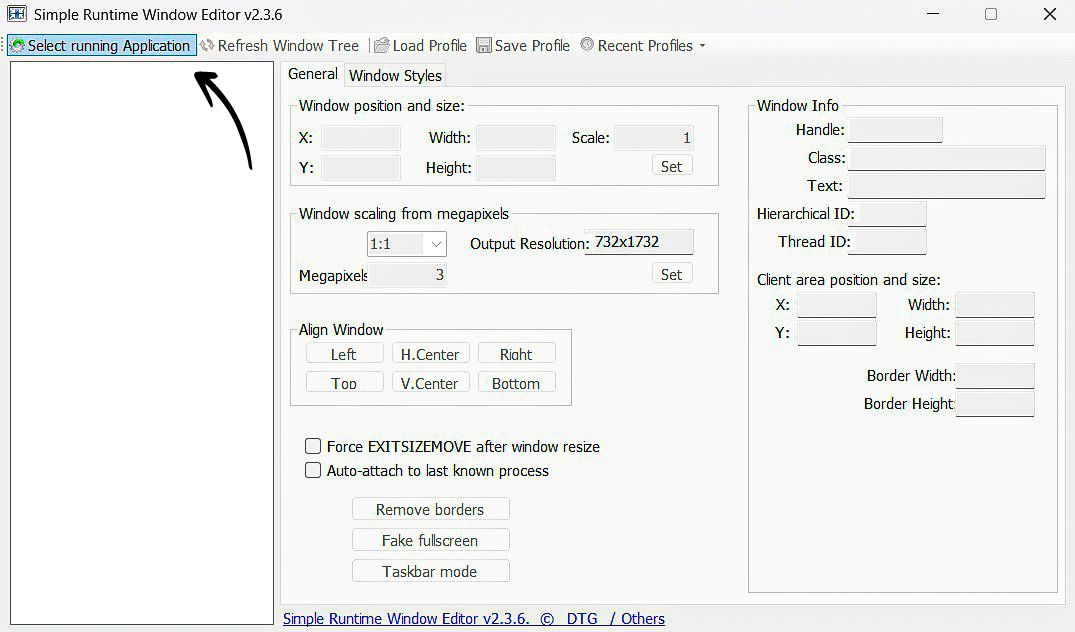
Task: Click the Border Width field
Action: [995, 376]
